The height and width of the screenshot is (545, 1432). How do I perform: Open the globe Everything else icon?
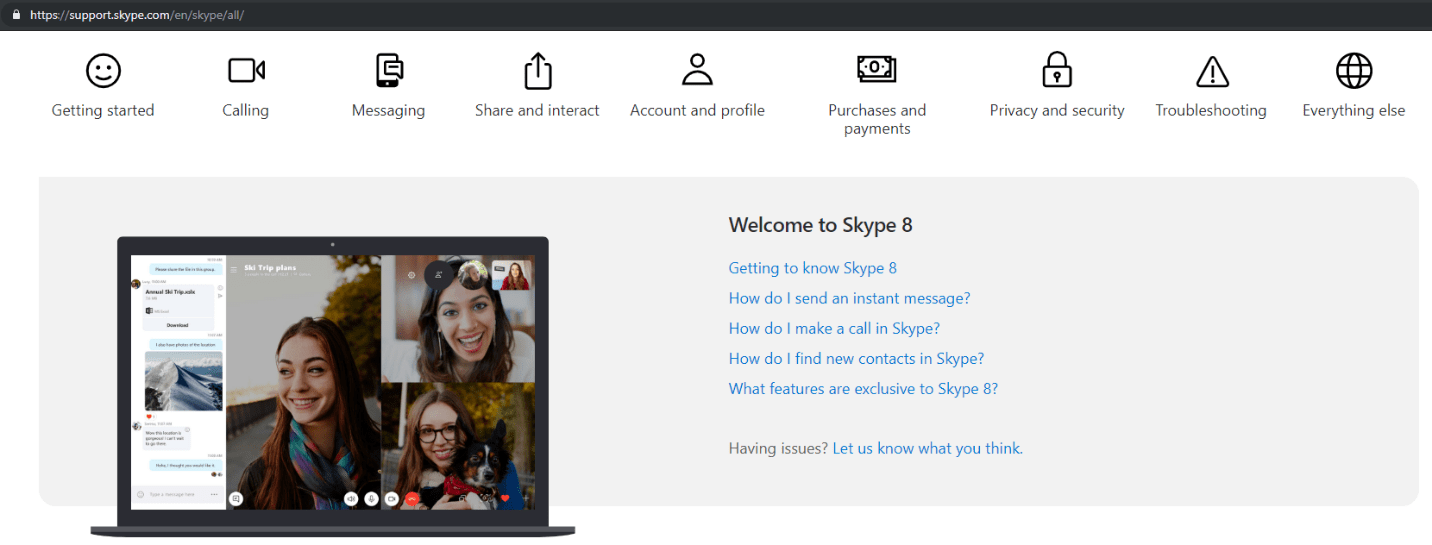[x=1354, y=71]
